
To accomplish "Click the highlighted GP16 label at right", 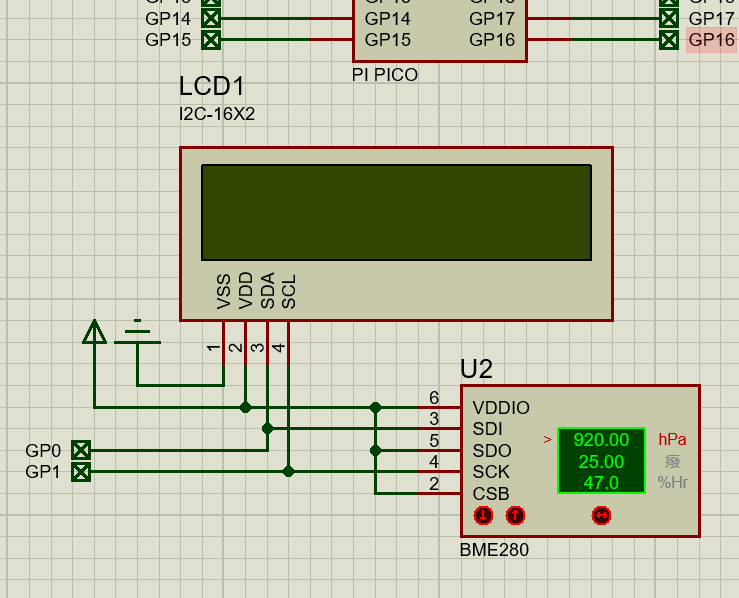I will pyautogui.click(x=712, y=40).
